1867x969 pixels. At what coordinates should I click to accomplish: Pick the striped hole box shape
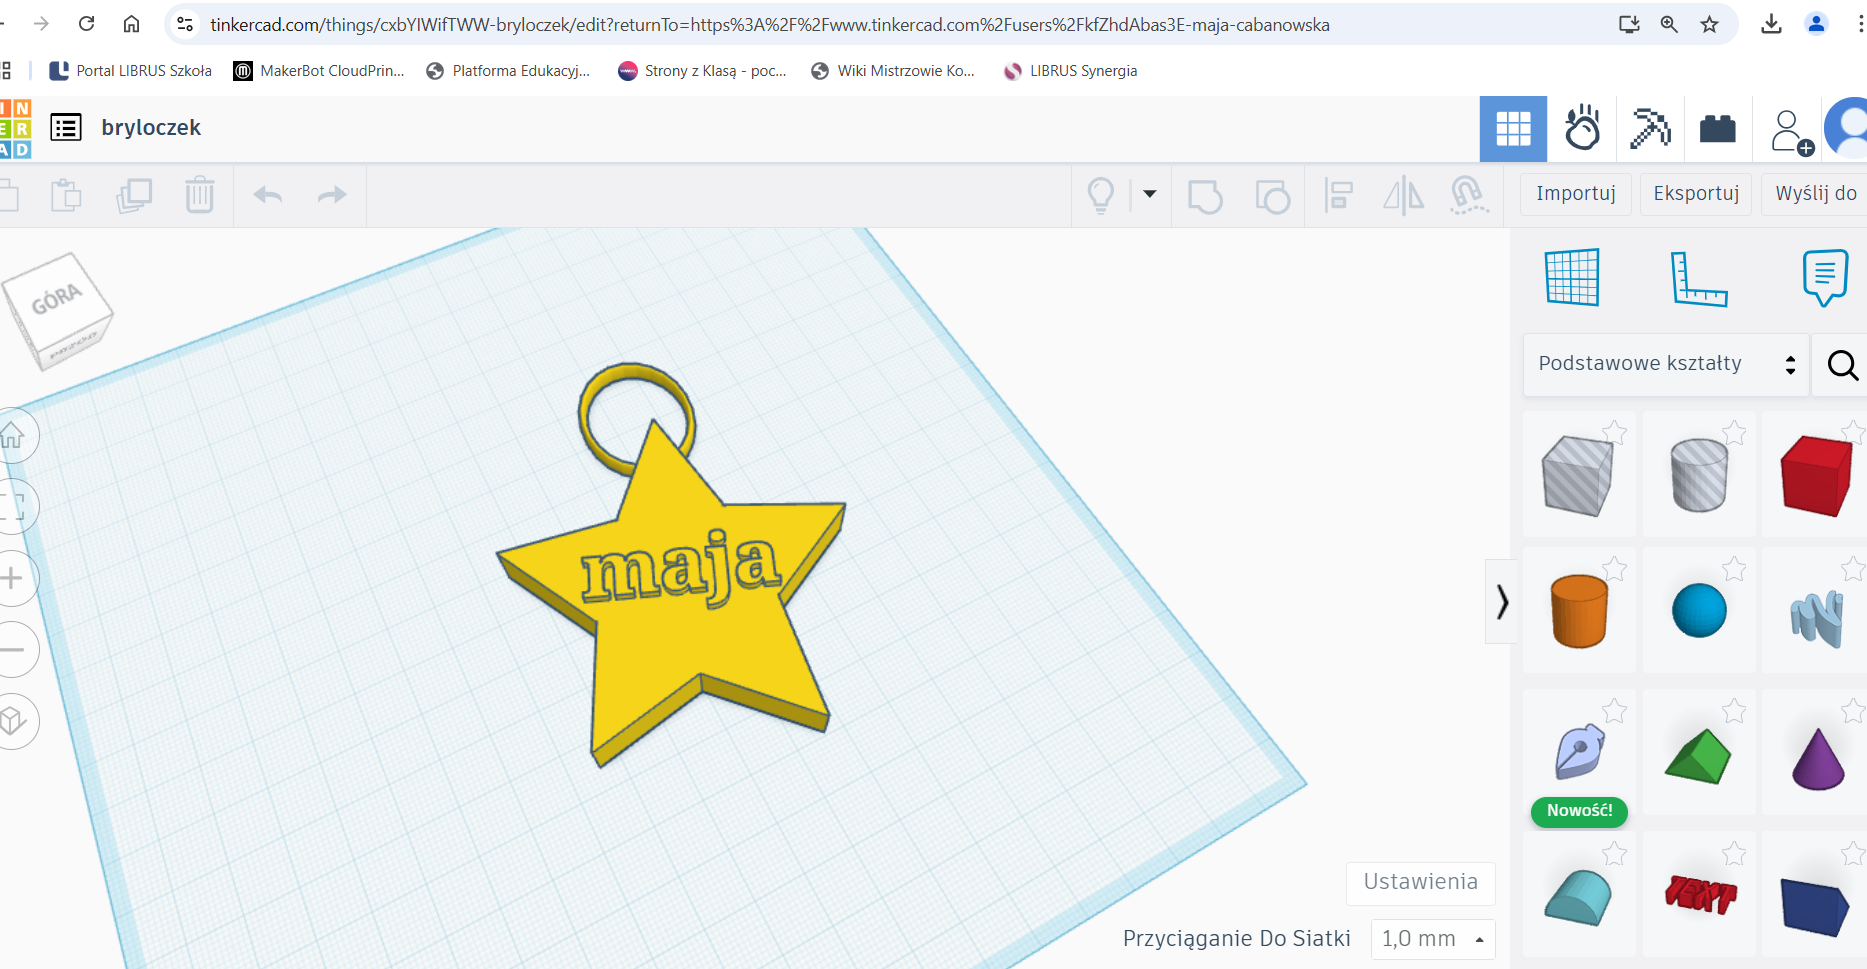[1578, 475]
